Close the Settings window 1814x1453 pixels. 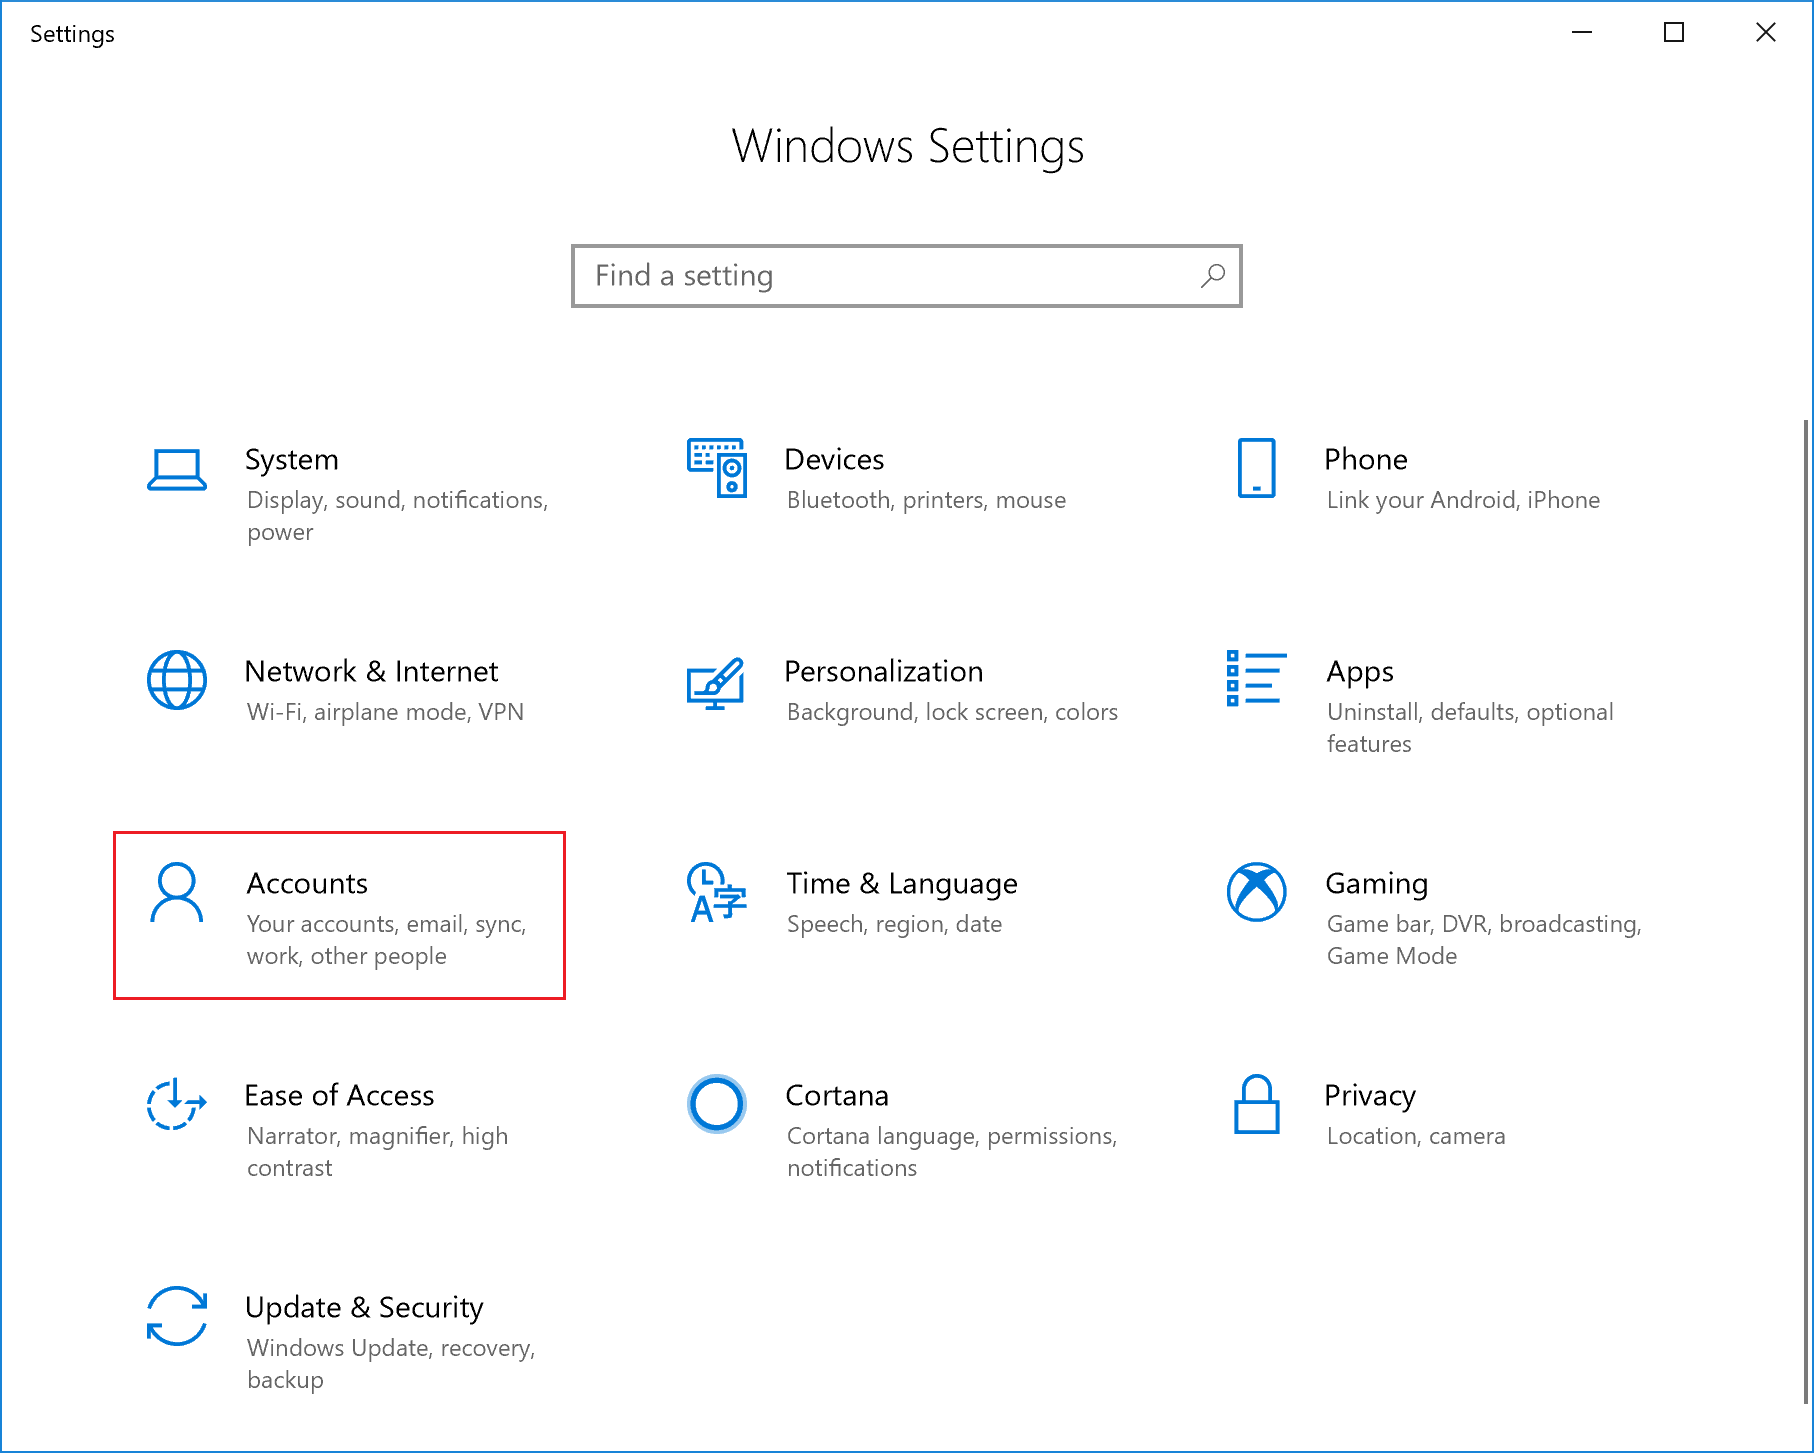(1766, 33)
